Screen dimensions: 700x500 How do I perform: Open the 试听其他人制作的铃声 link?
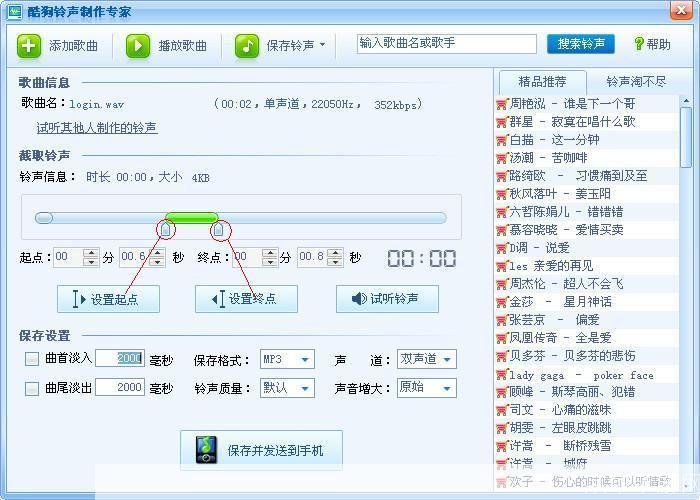point(97,128)
